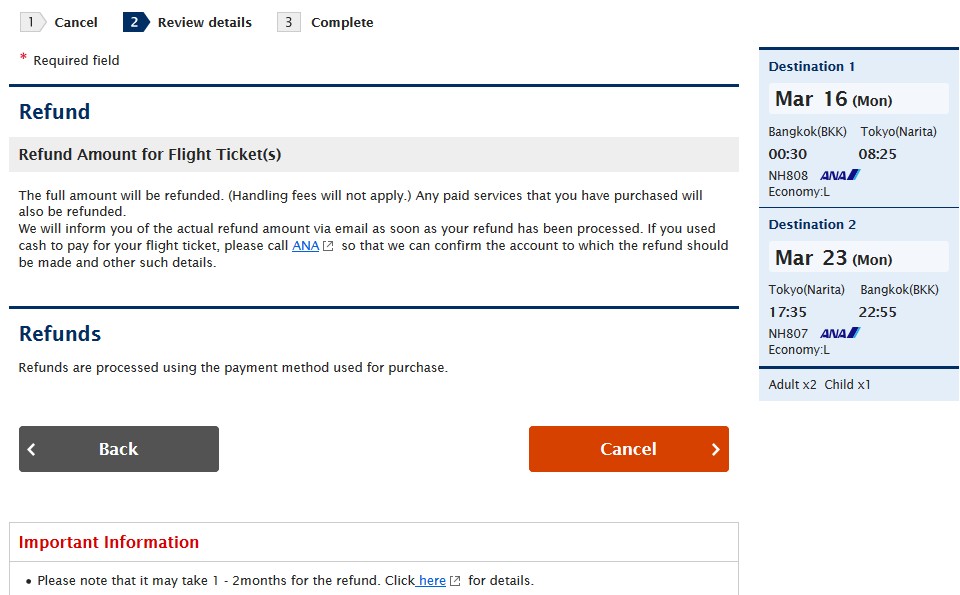
Task: Click the ANA logo beside flight NH807
Action: coord(840,334)
